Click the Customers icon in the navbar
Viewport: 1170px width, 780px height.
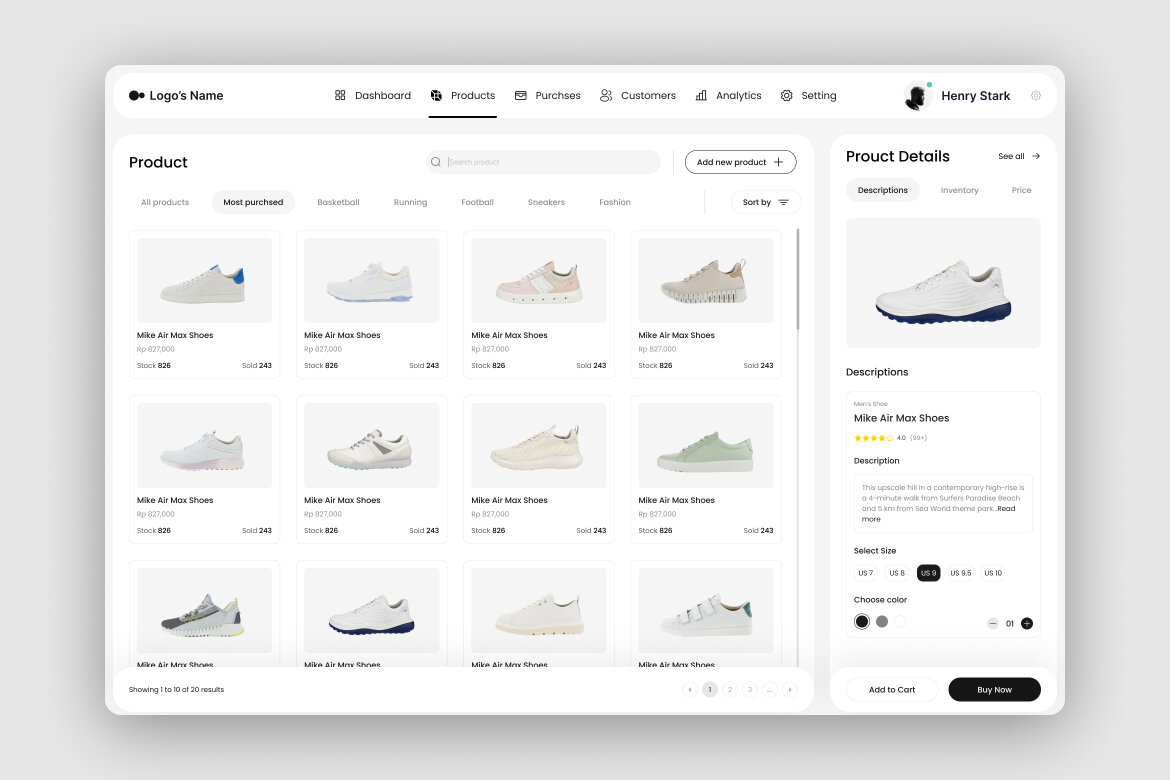605,95
